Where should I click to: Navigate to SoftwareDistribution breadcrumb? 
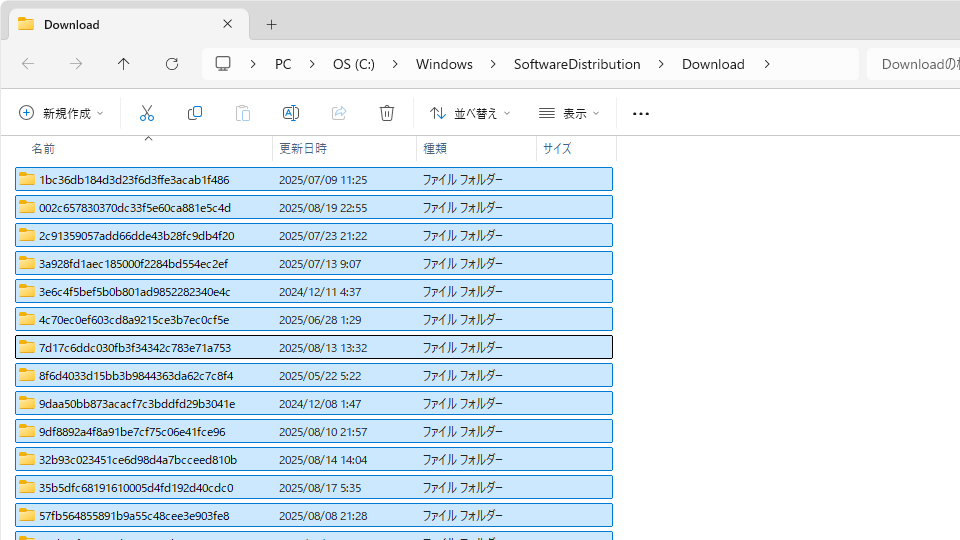tap(577, 64)
